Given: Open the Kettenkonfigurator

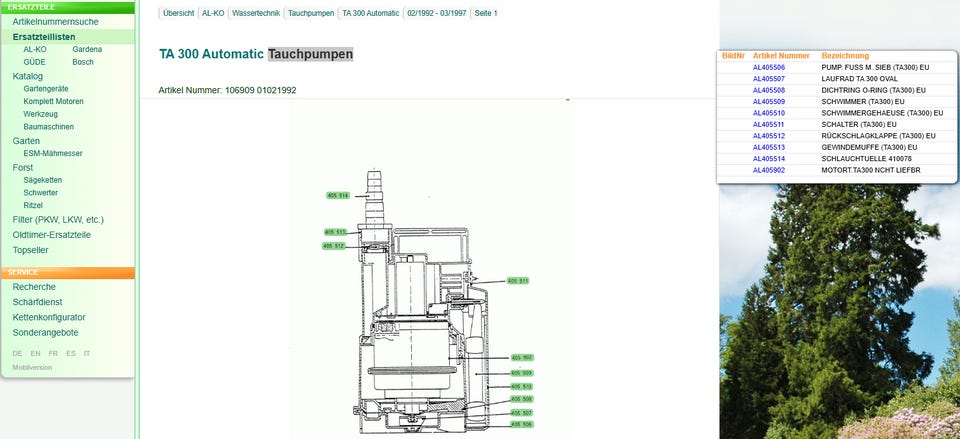Looking at the screenshot, I should coord(49,317).
